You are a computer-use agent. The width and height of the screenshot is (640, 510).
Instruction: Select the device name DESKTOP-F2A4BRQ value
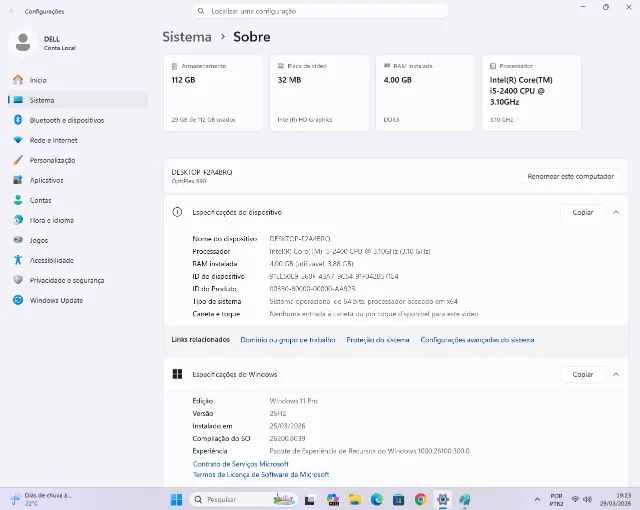[300, 238]
